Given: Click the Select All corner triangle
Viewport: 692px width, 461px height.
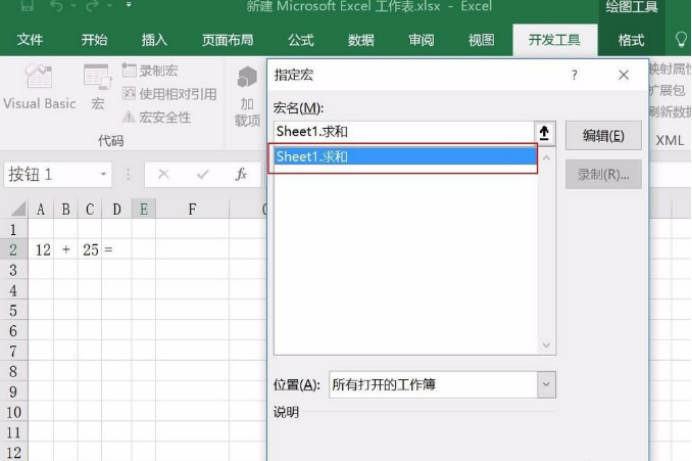Looking at the screenshot, I should (x=19, y=209).
